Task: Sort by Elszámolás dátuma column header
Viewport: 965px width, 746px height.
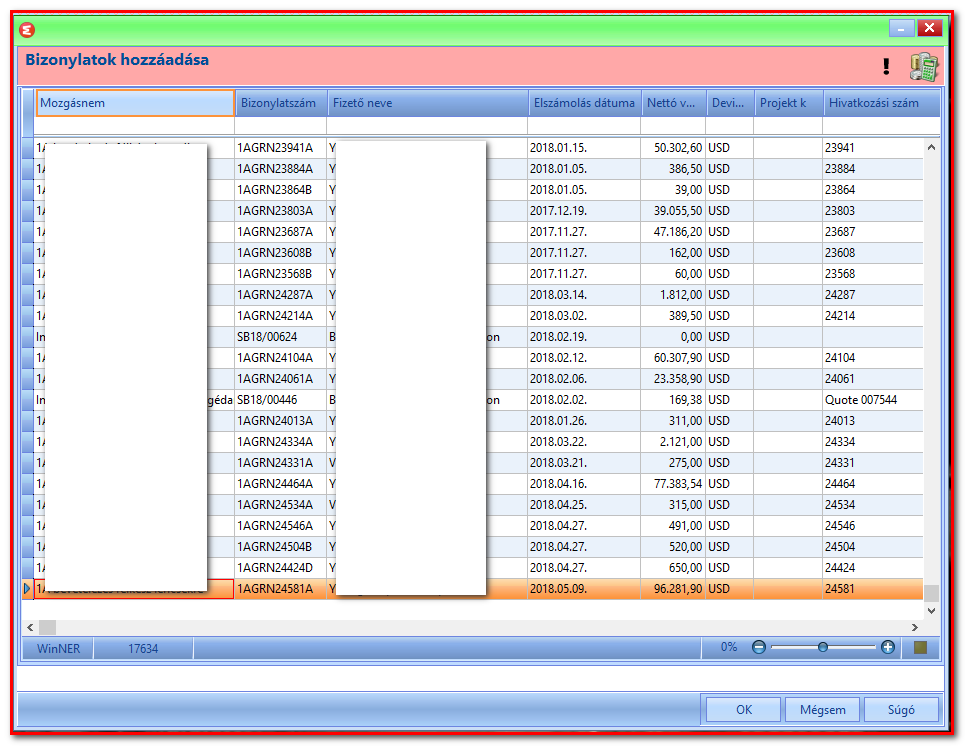Action: point(584,103)
